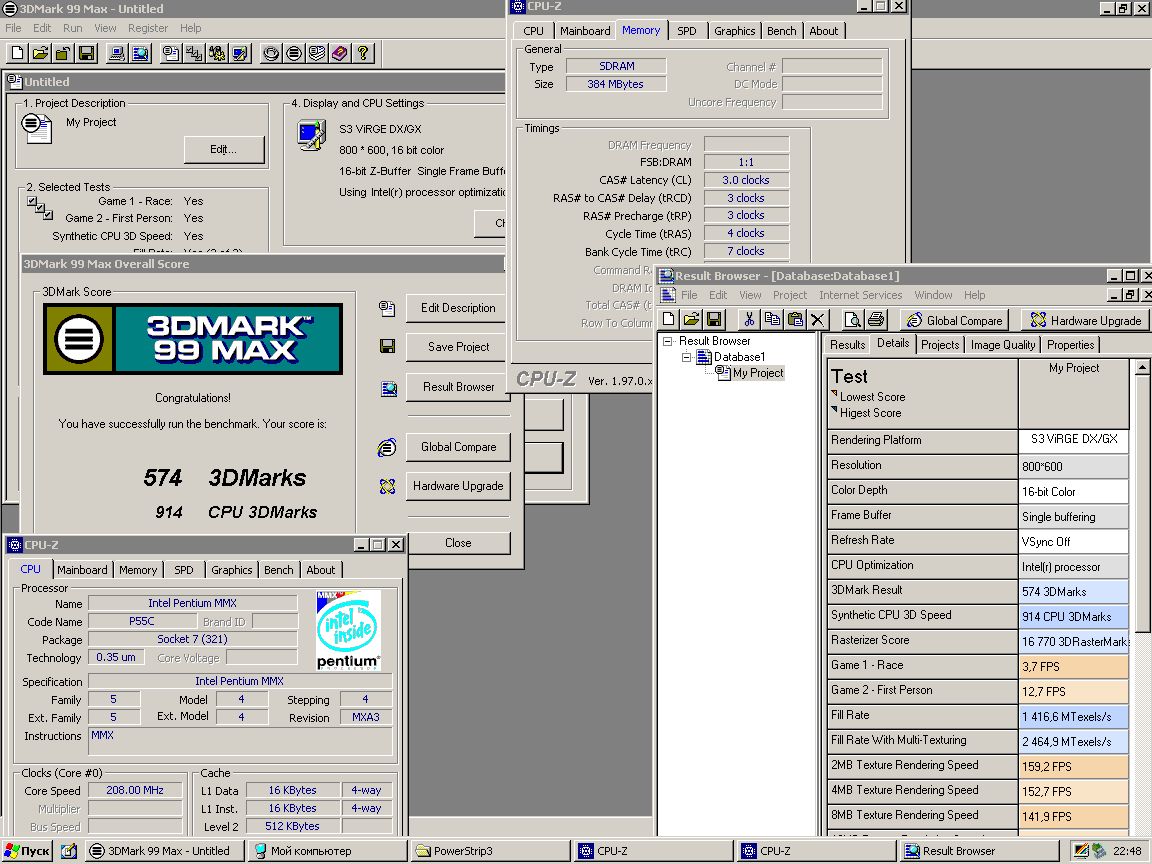The height and width of the screenshot is (864, 1152).
Task: Switch to the Properties tab in Result Browser
Action: pyautogui.click(x=1070, y=345)
